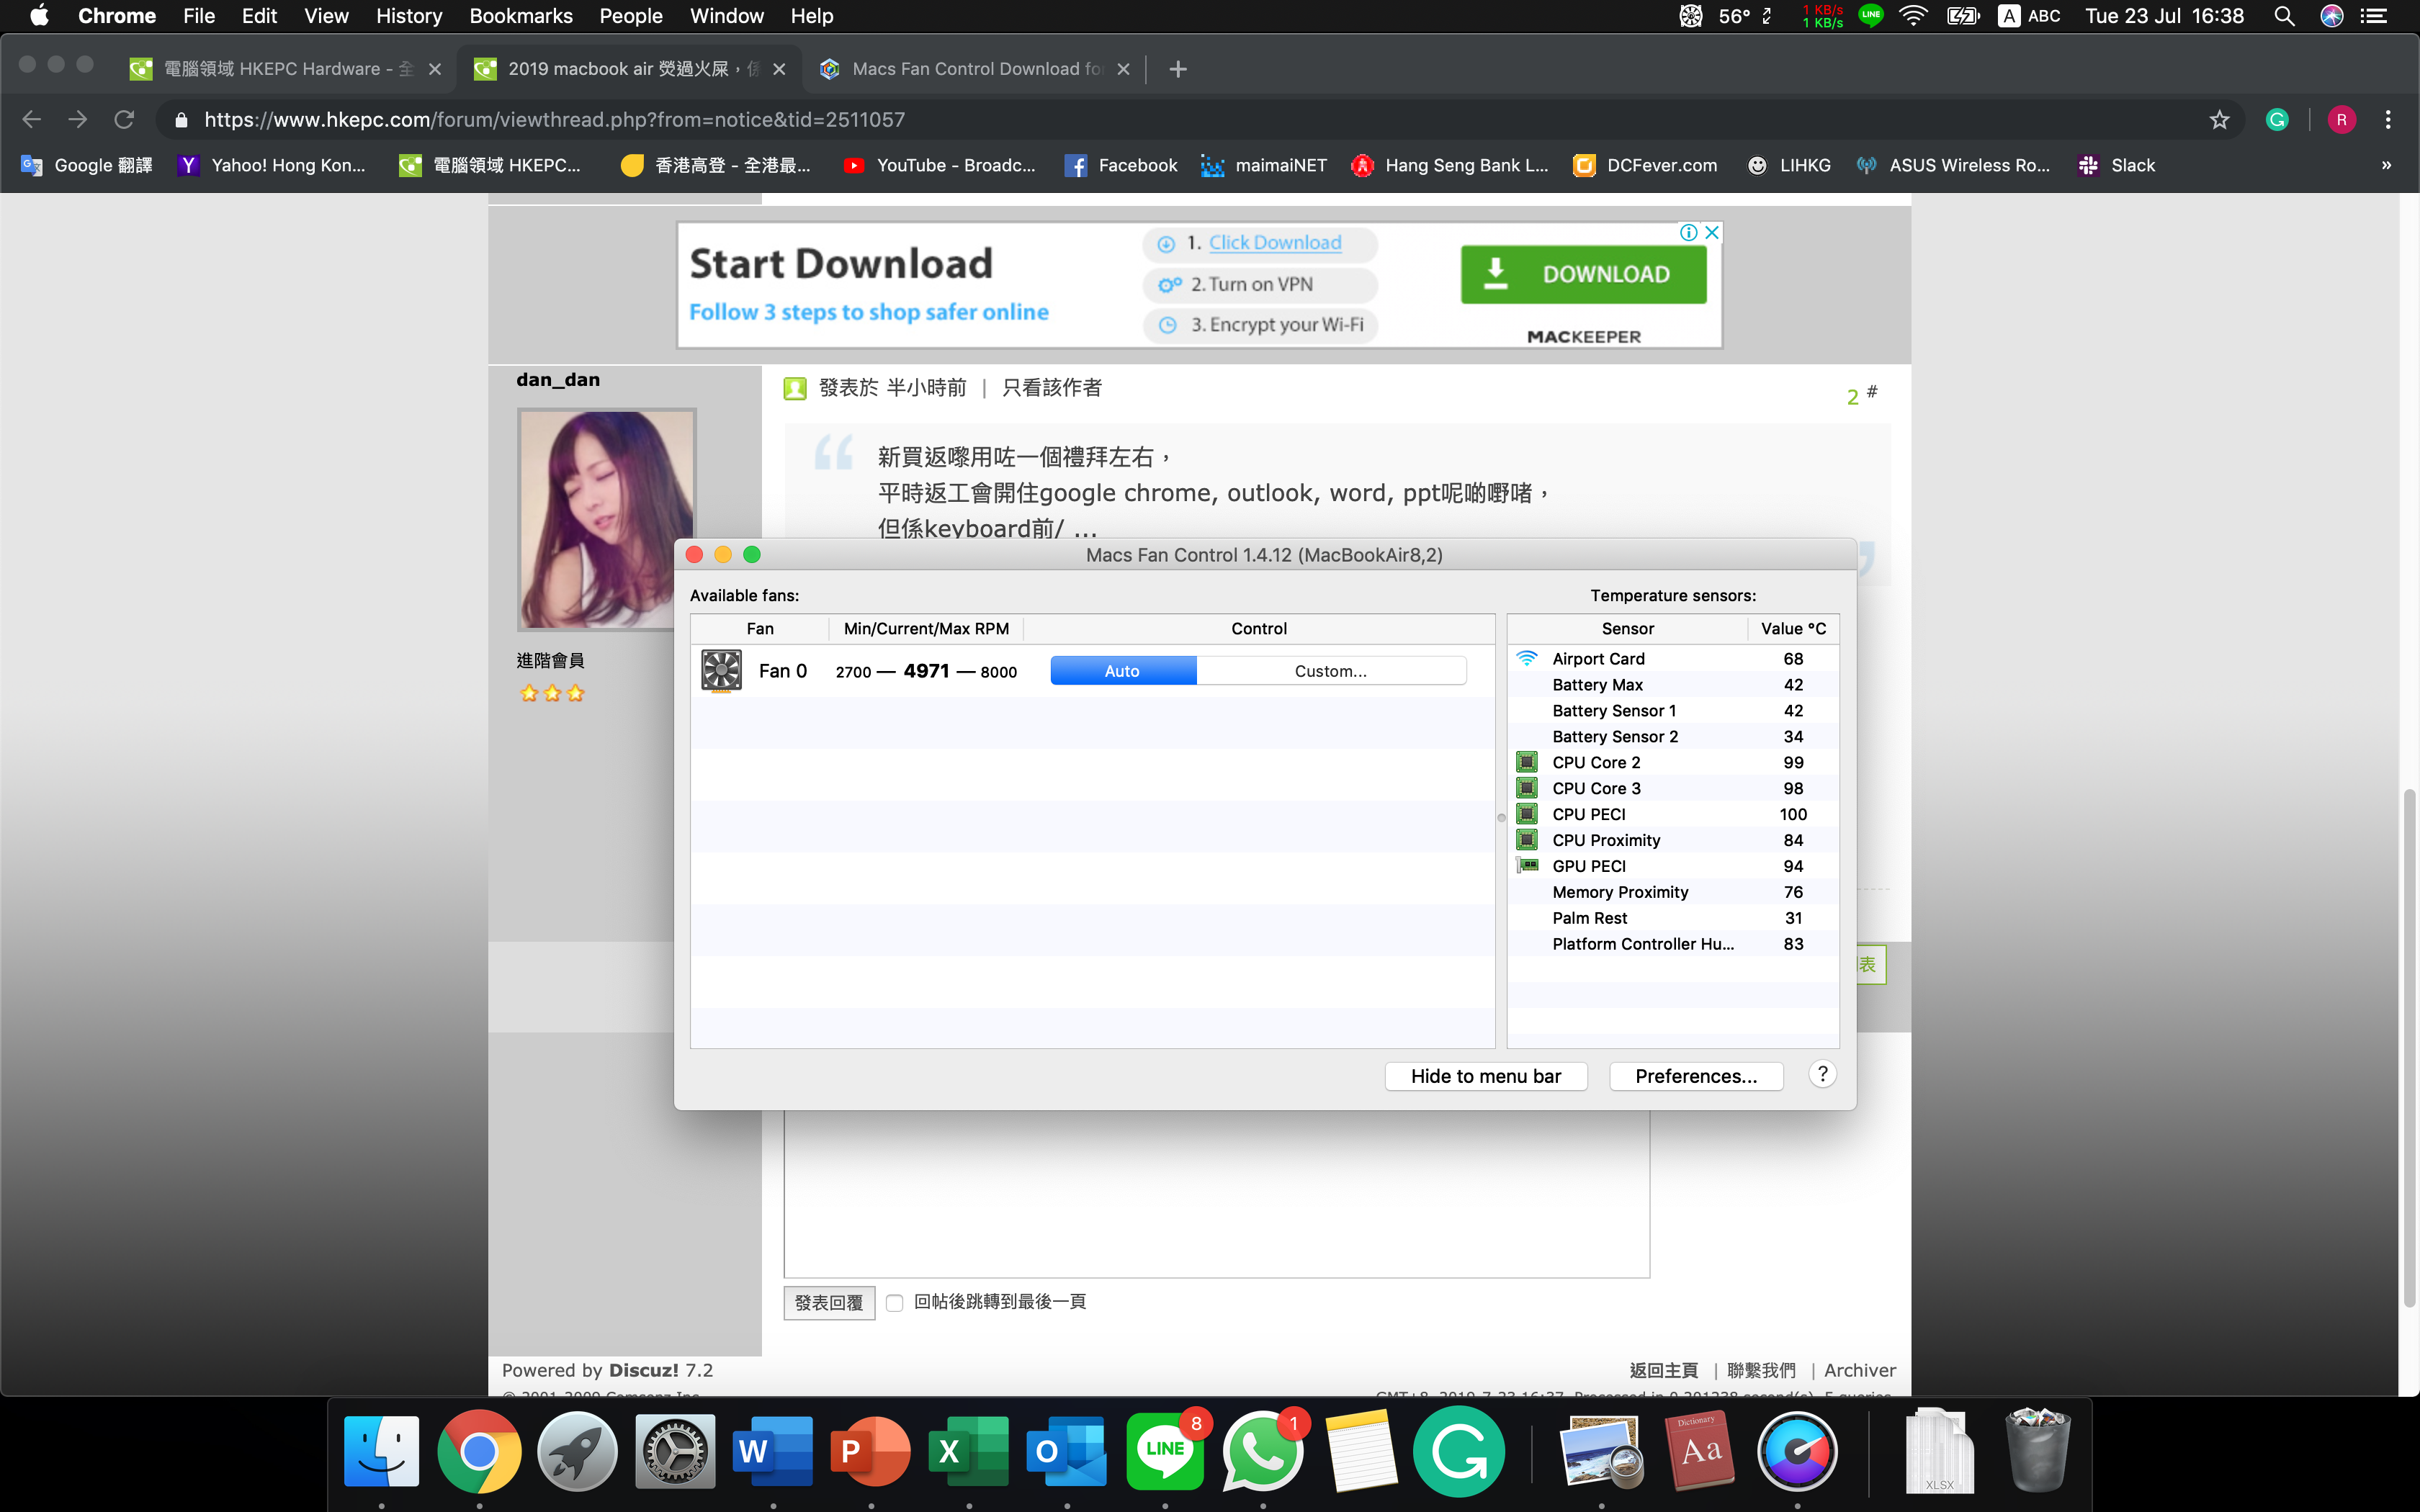The image size is (2420, 1512).
Task: Click the Fan 0 fan icon
Action: point(721,670)
